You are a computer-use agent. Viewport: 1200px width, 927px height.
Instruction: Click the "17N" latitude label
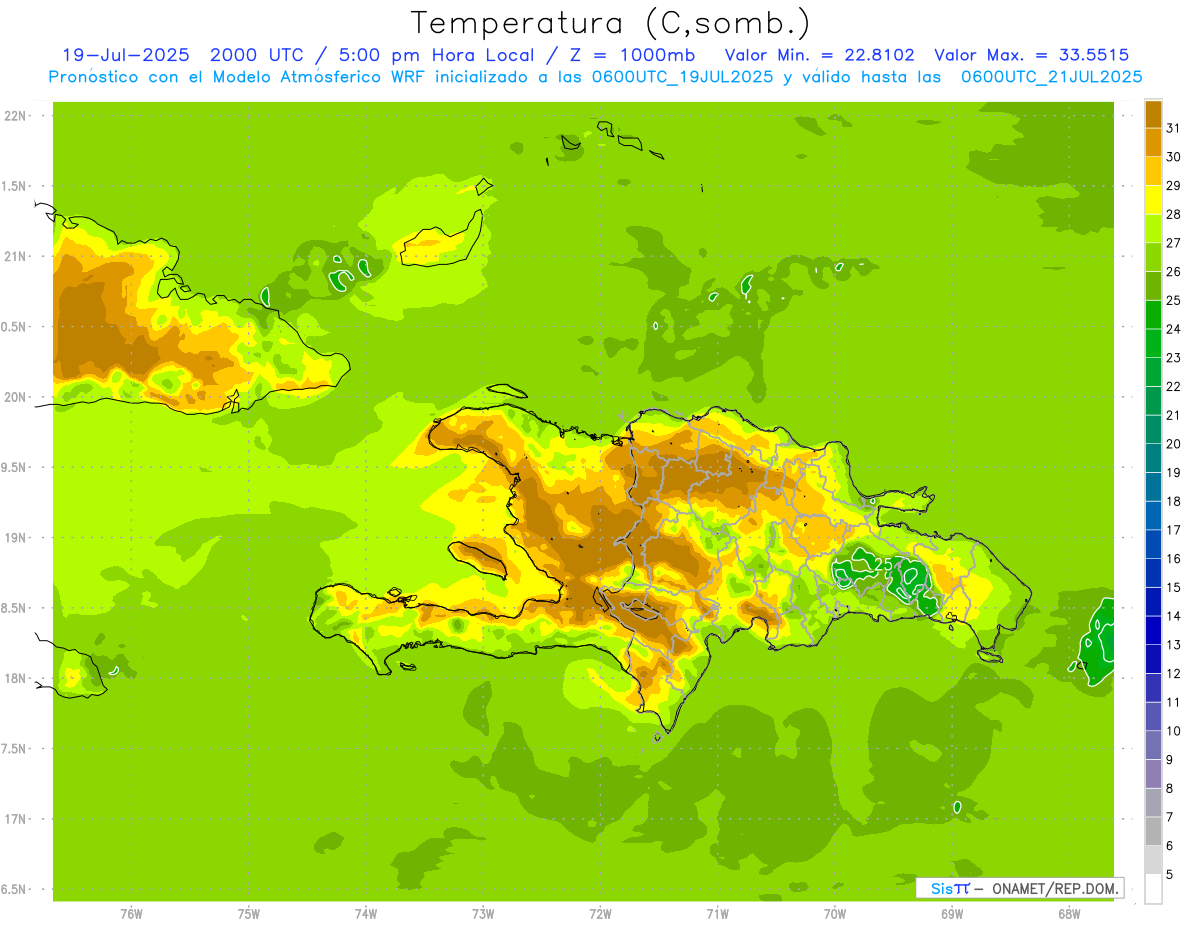point(15,820)
